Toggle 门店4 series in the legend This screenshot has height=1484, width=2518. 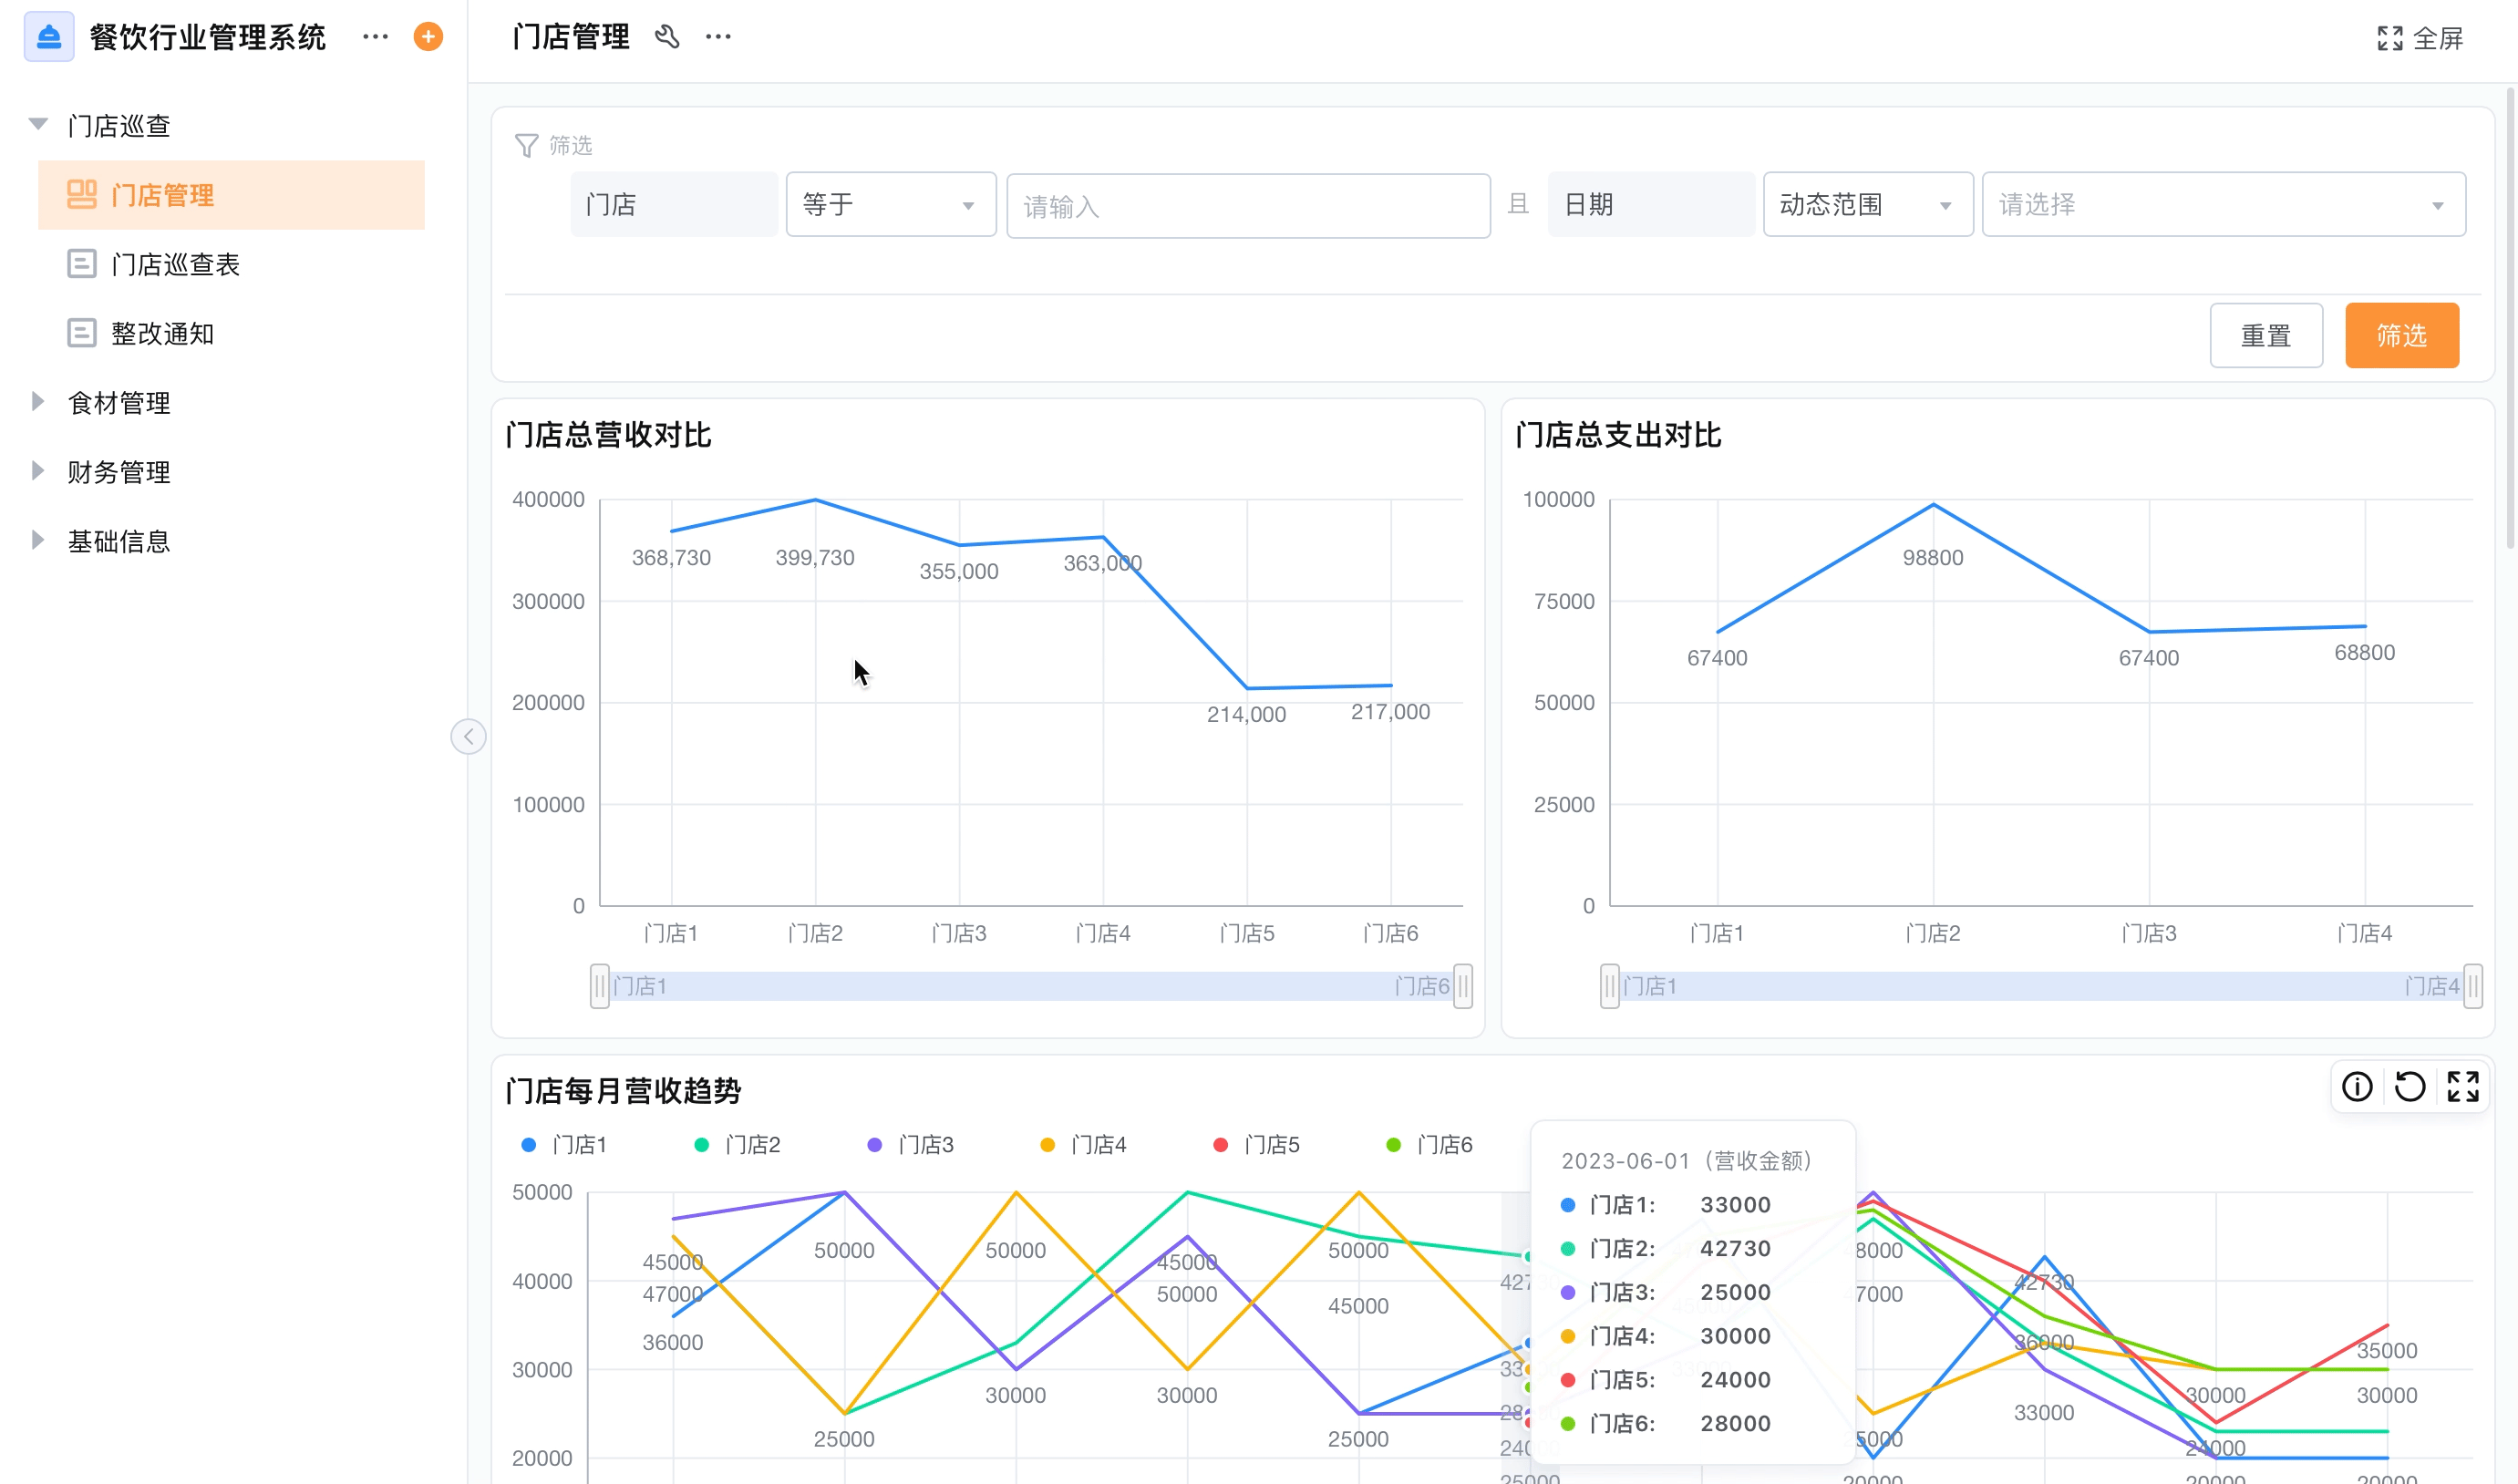point(1083,1145)
